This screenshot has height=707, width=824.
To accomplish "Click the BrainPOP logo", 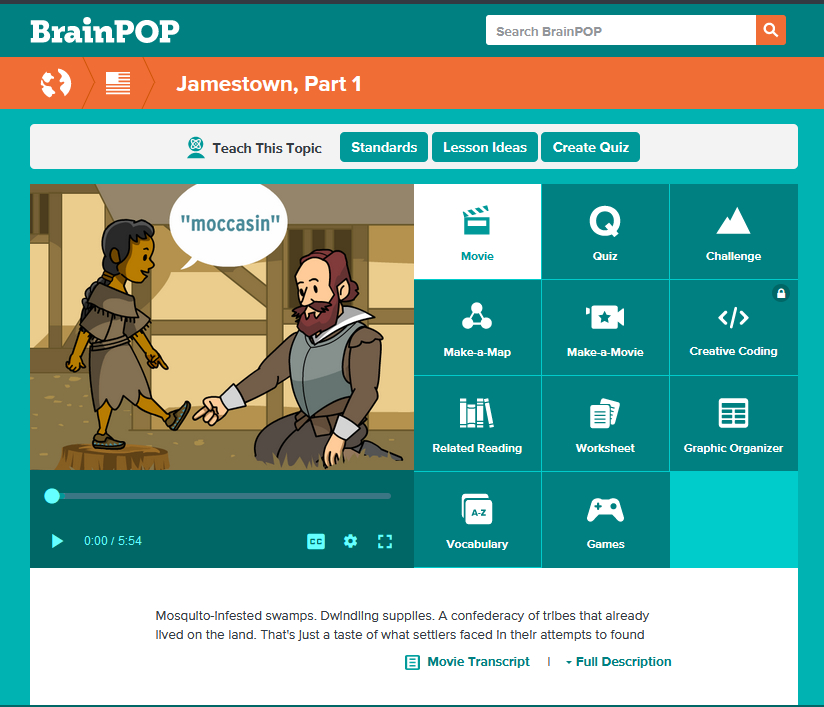I will (105, 31).
